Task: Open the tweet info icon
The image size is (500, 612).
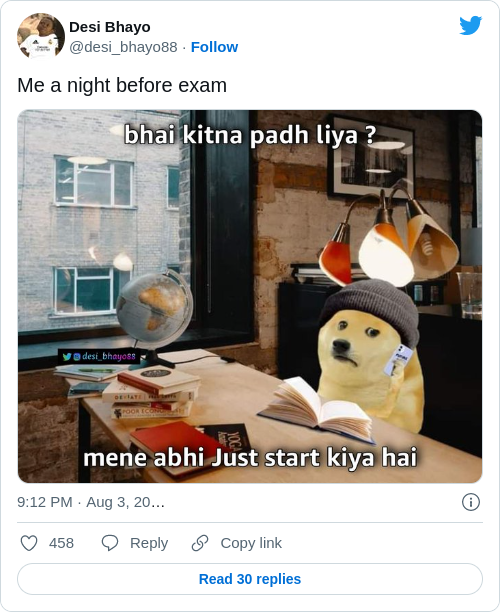Action: [x=471, y=502]
